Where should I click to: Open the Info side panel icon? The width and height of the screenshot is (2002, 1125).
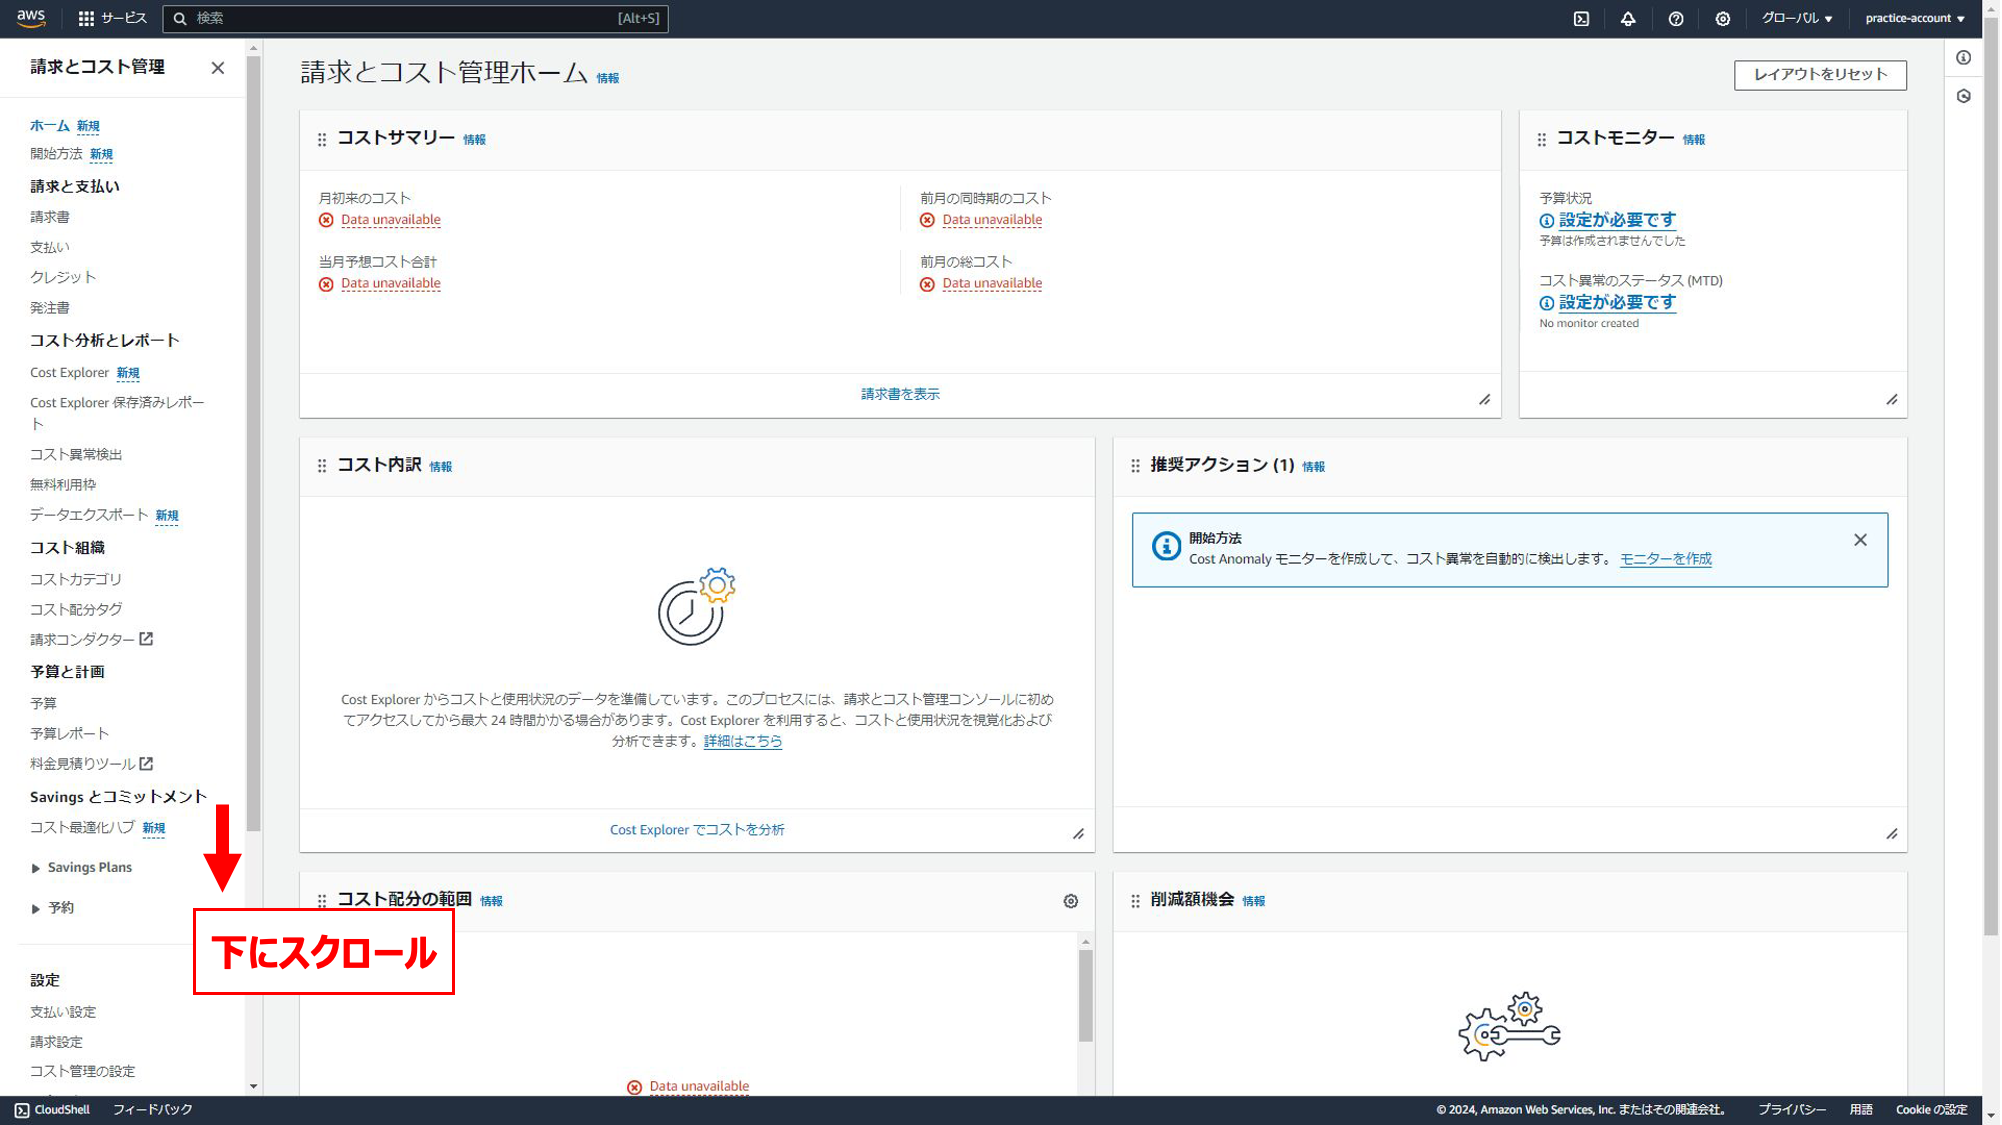click(x=1963, y=57)
